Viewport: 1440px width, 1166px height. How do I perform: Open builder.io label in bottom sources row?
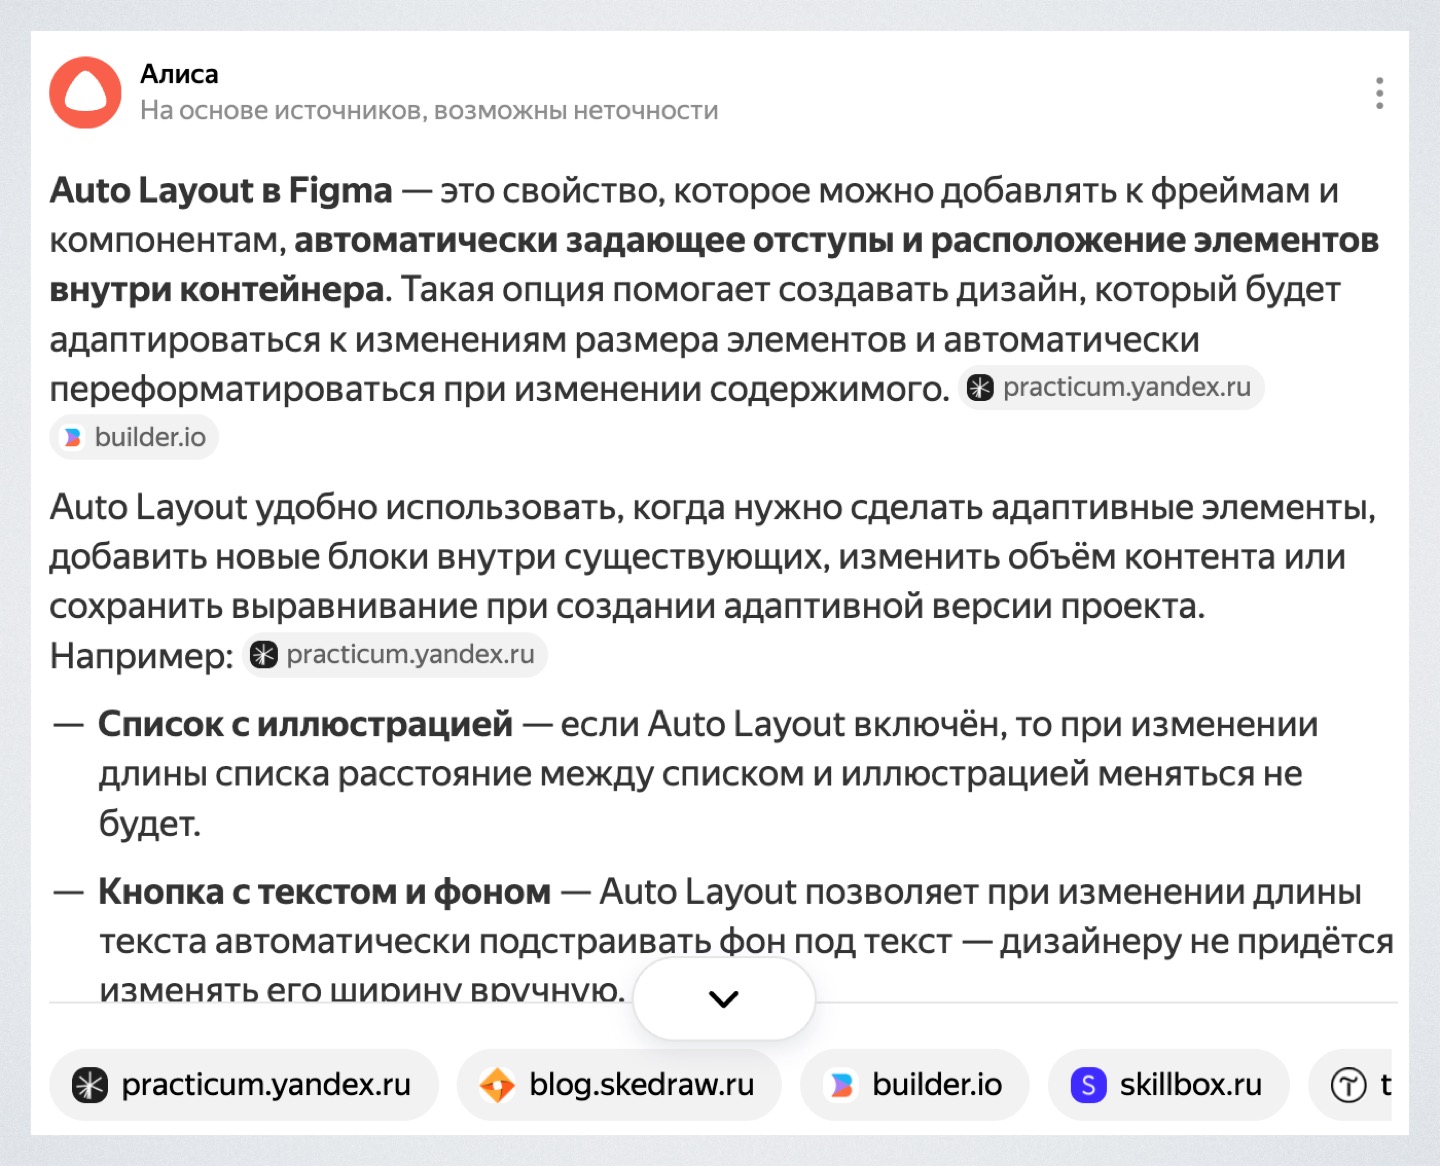coord(937,1085)
